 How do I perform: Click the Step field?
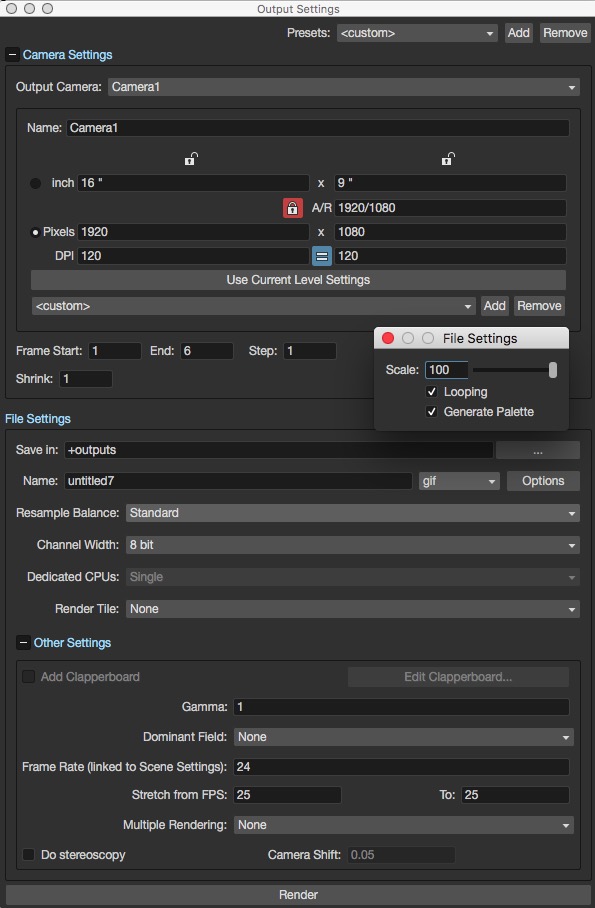pyautogui.click(x=310, y=351)
